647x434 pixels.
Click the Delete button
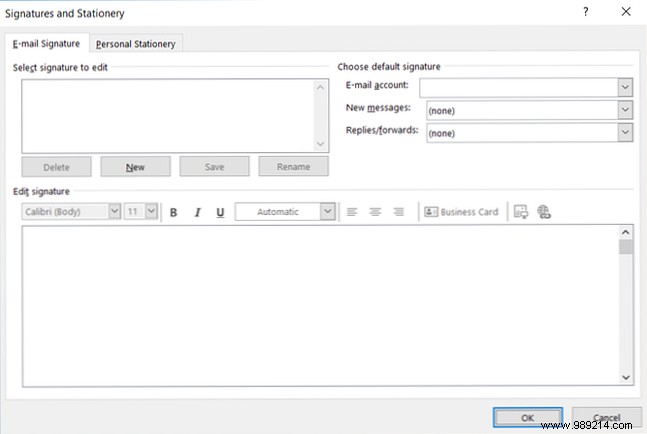point(57,167)
